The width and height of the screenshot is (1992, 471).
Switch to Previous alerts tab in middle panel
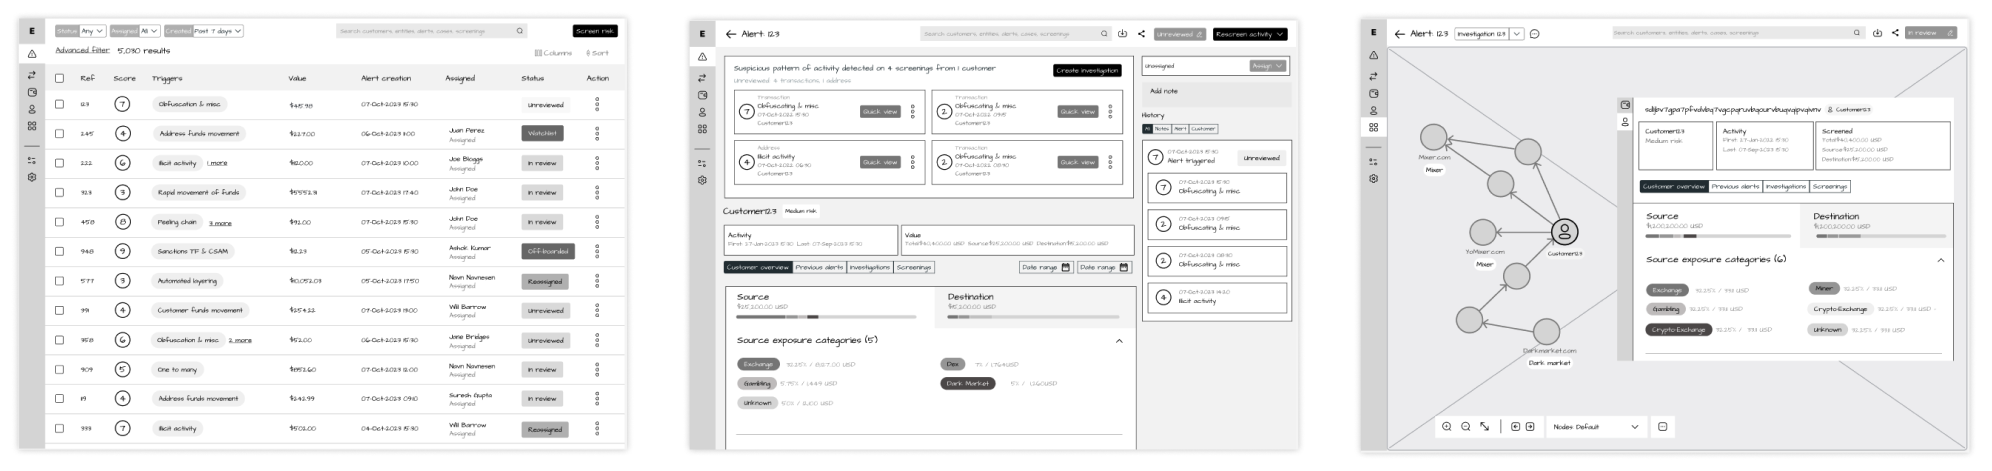tap(819, 268)
